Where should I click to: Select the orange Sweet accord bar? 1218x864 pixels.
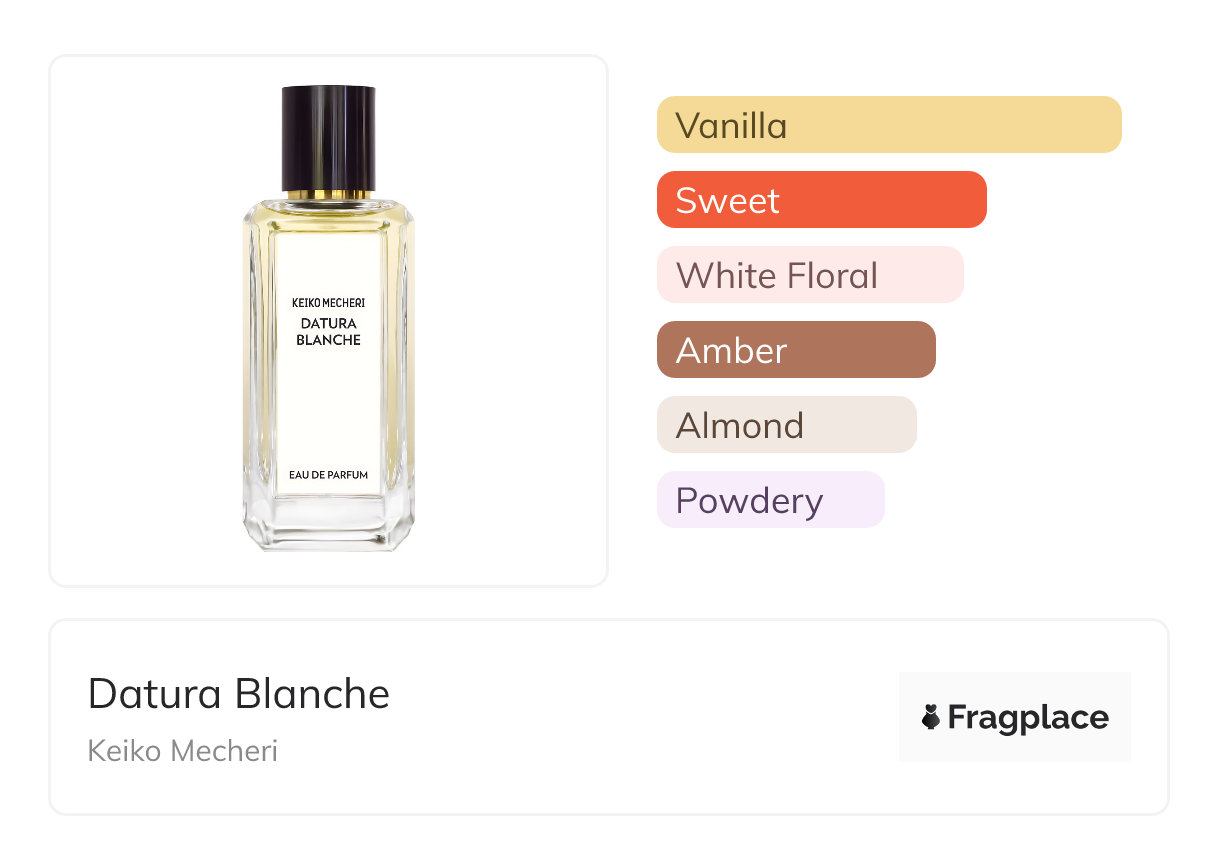[x=821, y=200]
